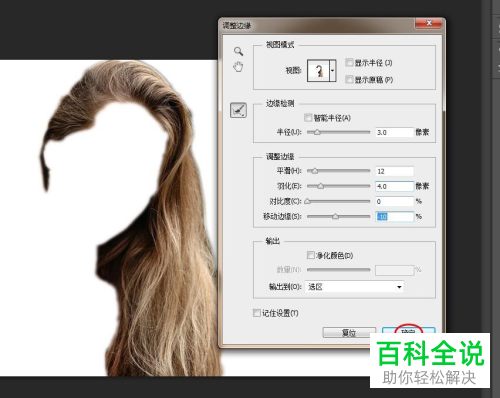Screen dimensions: 500x398
Task: Toggle 记住设置 (T) checkbox
Action: (x=257, y=313)
